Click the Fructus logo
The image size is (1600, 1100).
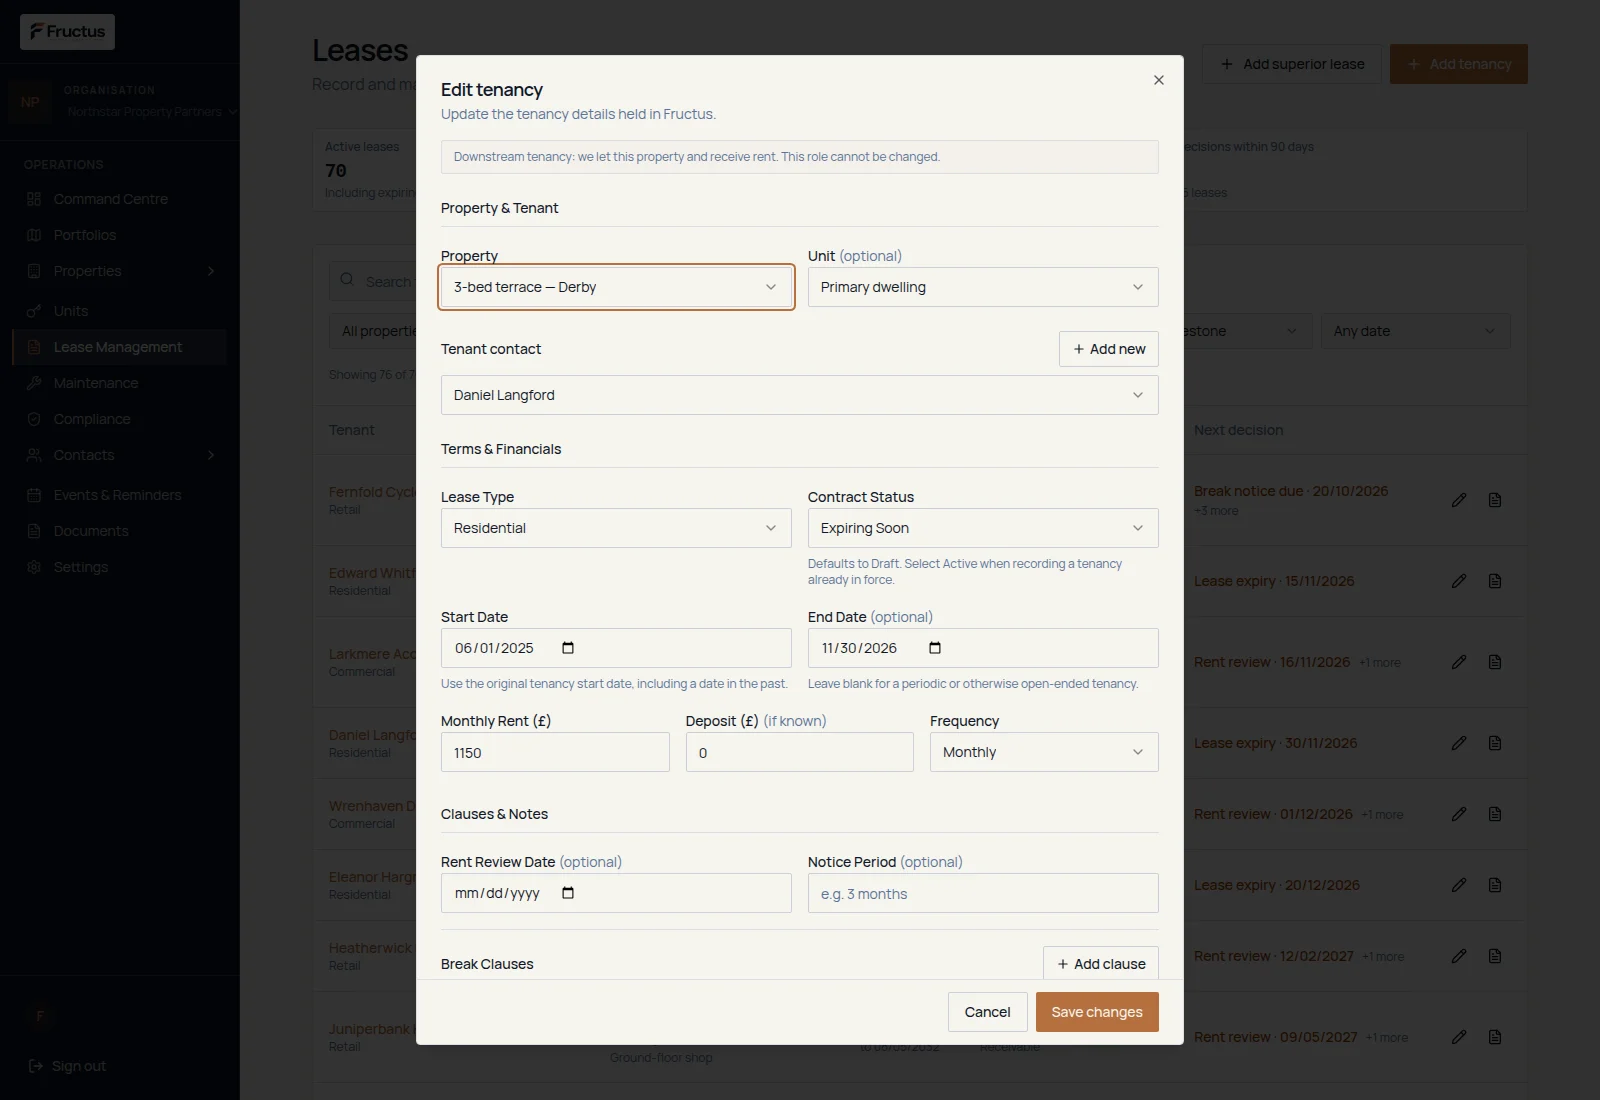pyautogui.click(x=67, y=32)
